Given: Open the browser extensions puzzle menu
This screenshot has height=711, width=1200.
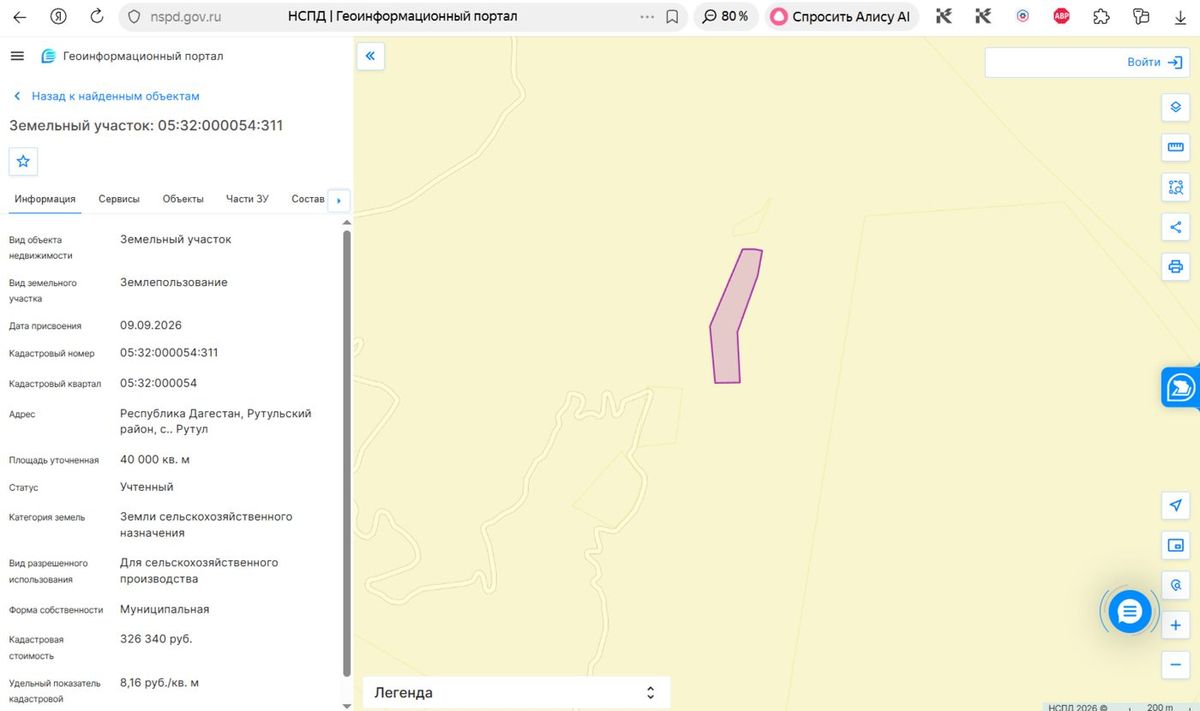Looking at the screenshot, I should (1101, 16).
